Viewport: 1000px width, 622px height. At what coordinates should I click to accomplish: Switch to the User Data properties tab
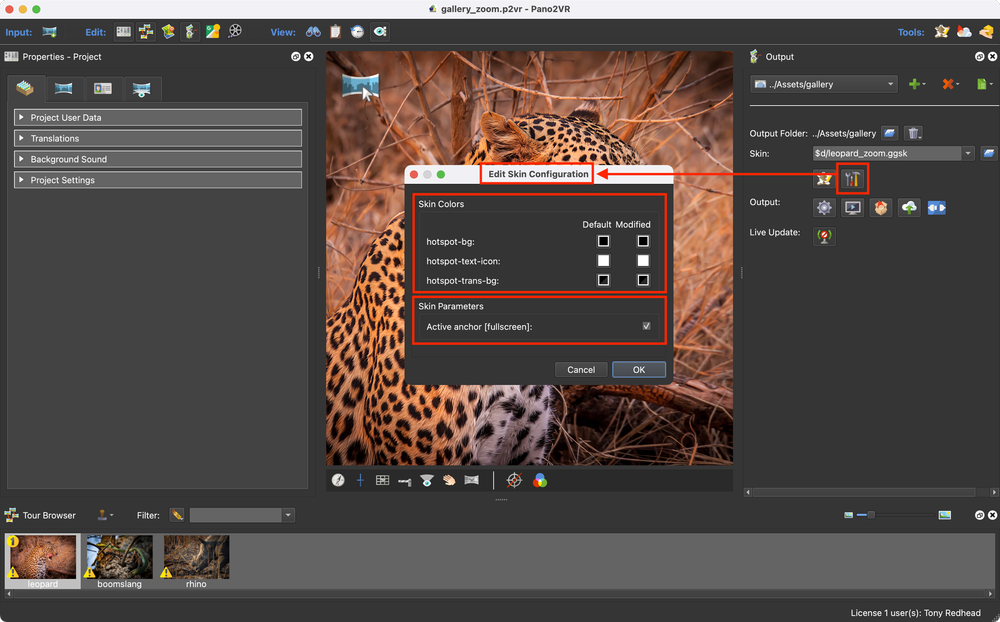[x=102, y=89]
